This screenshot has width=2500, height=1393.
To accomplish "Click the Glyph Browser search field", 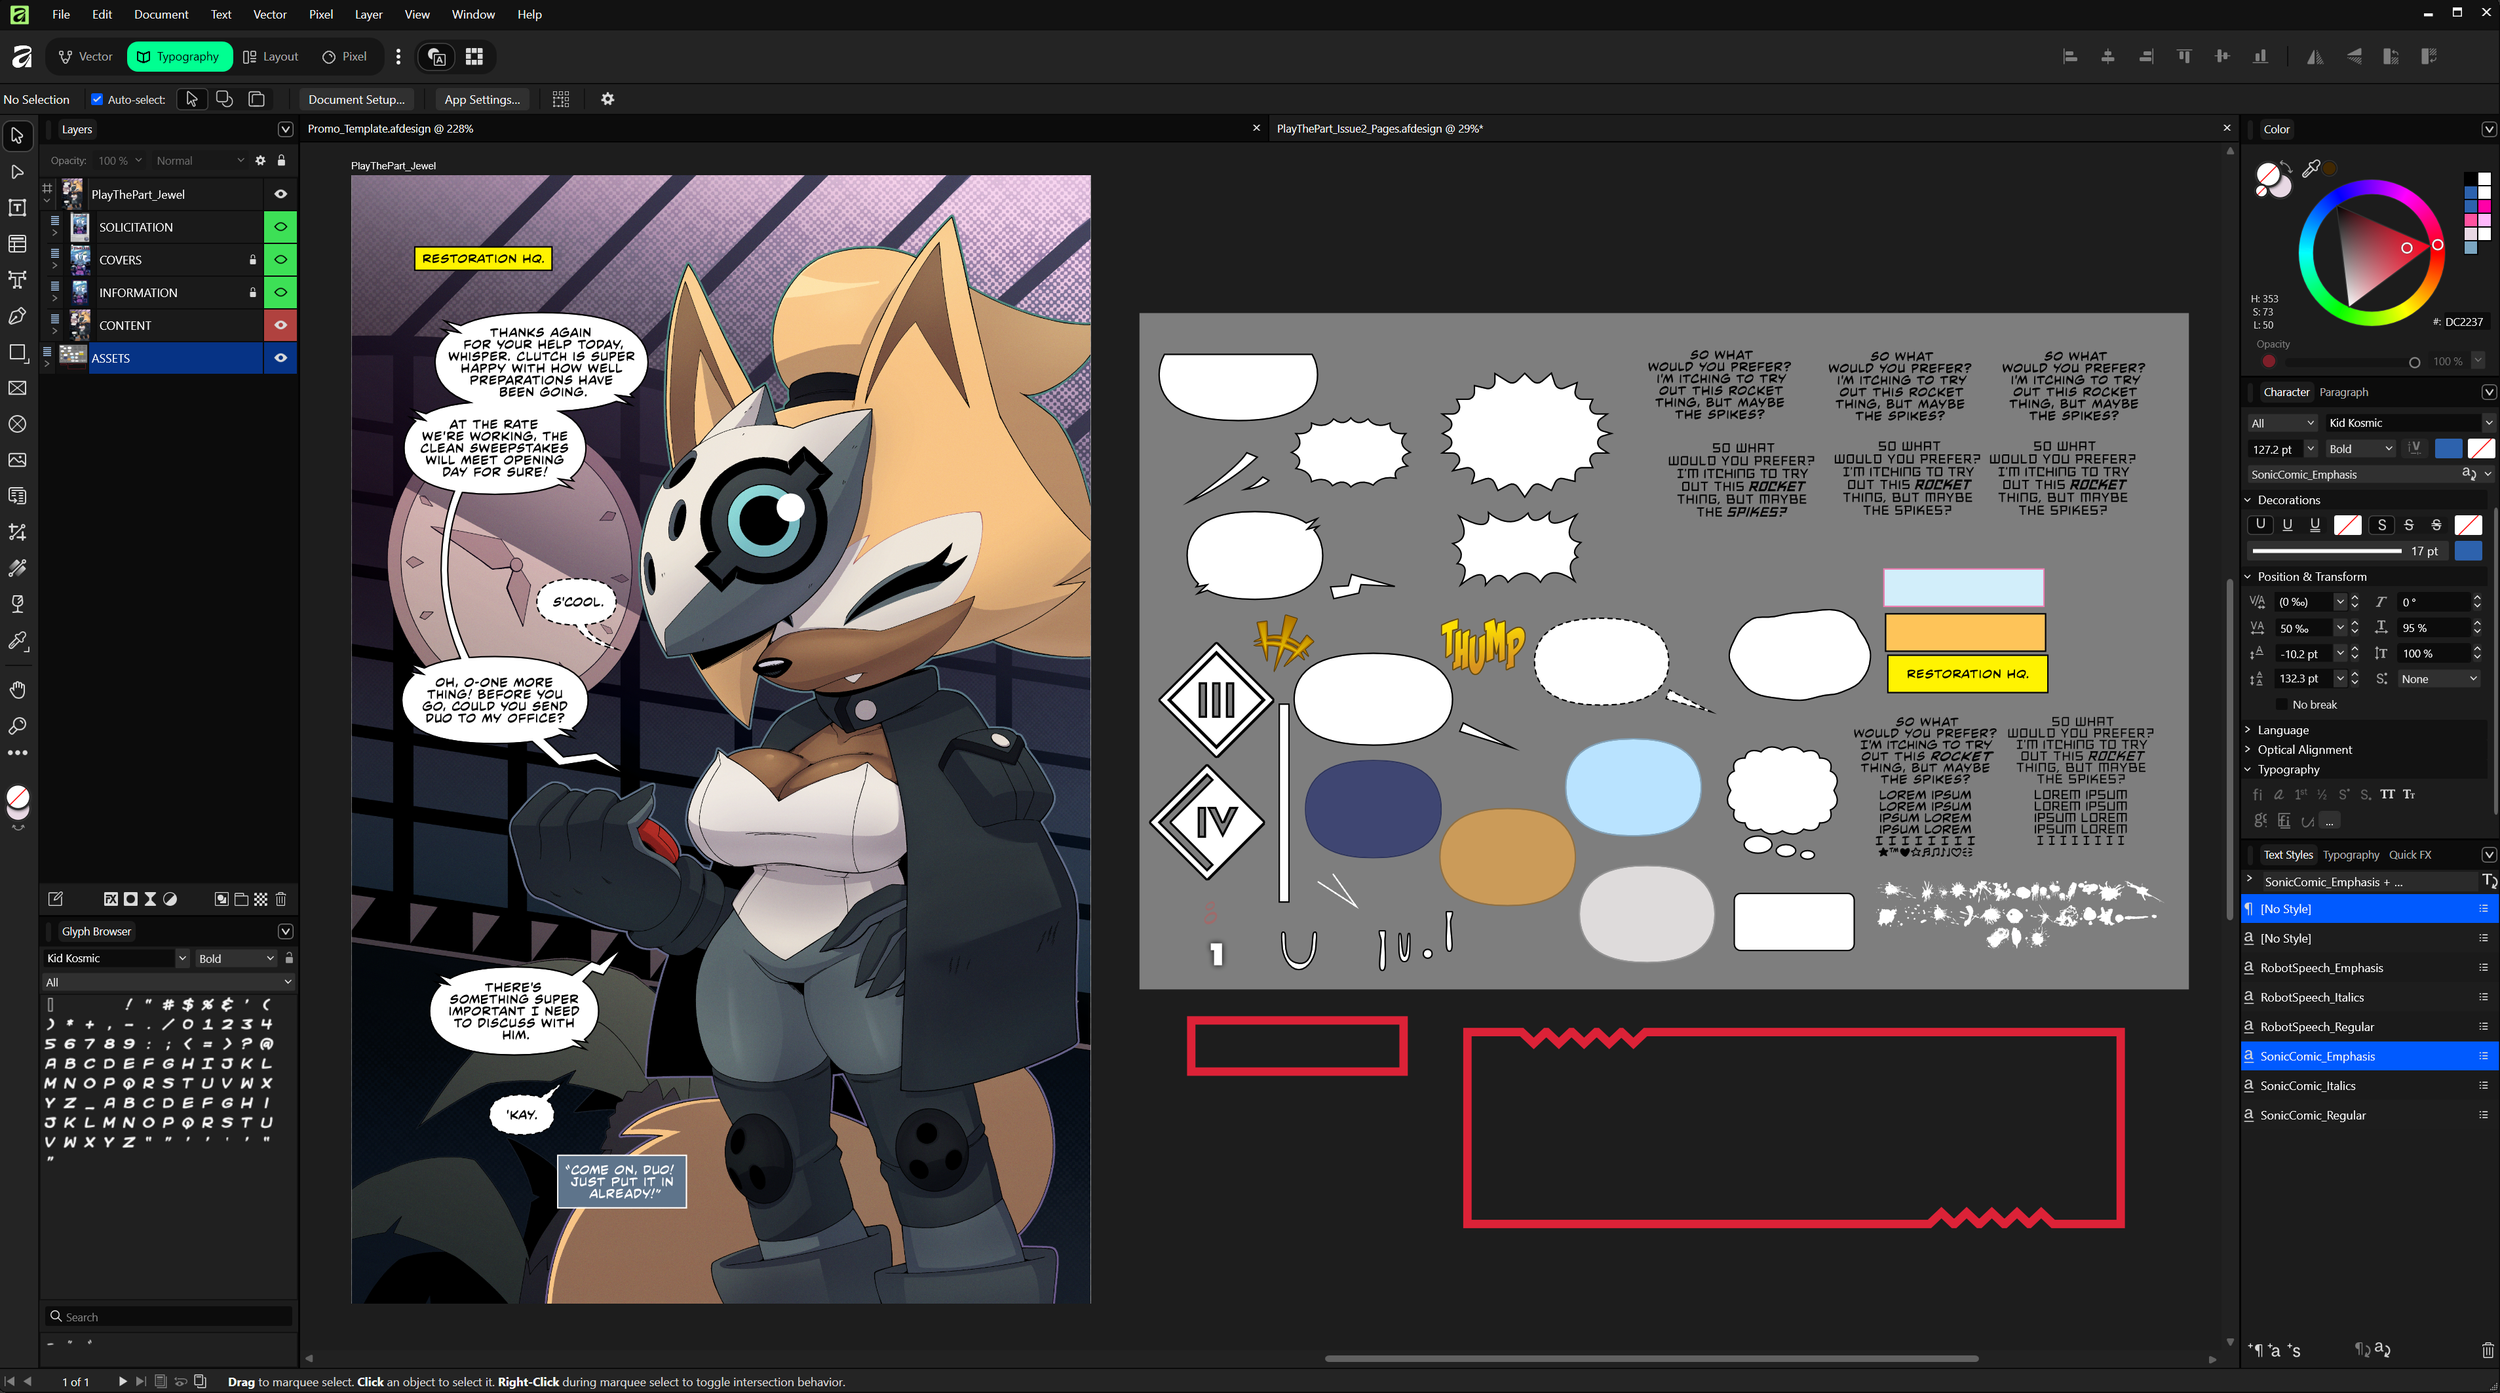I will [170, 1317].
